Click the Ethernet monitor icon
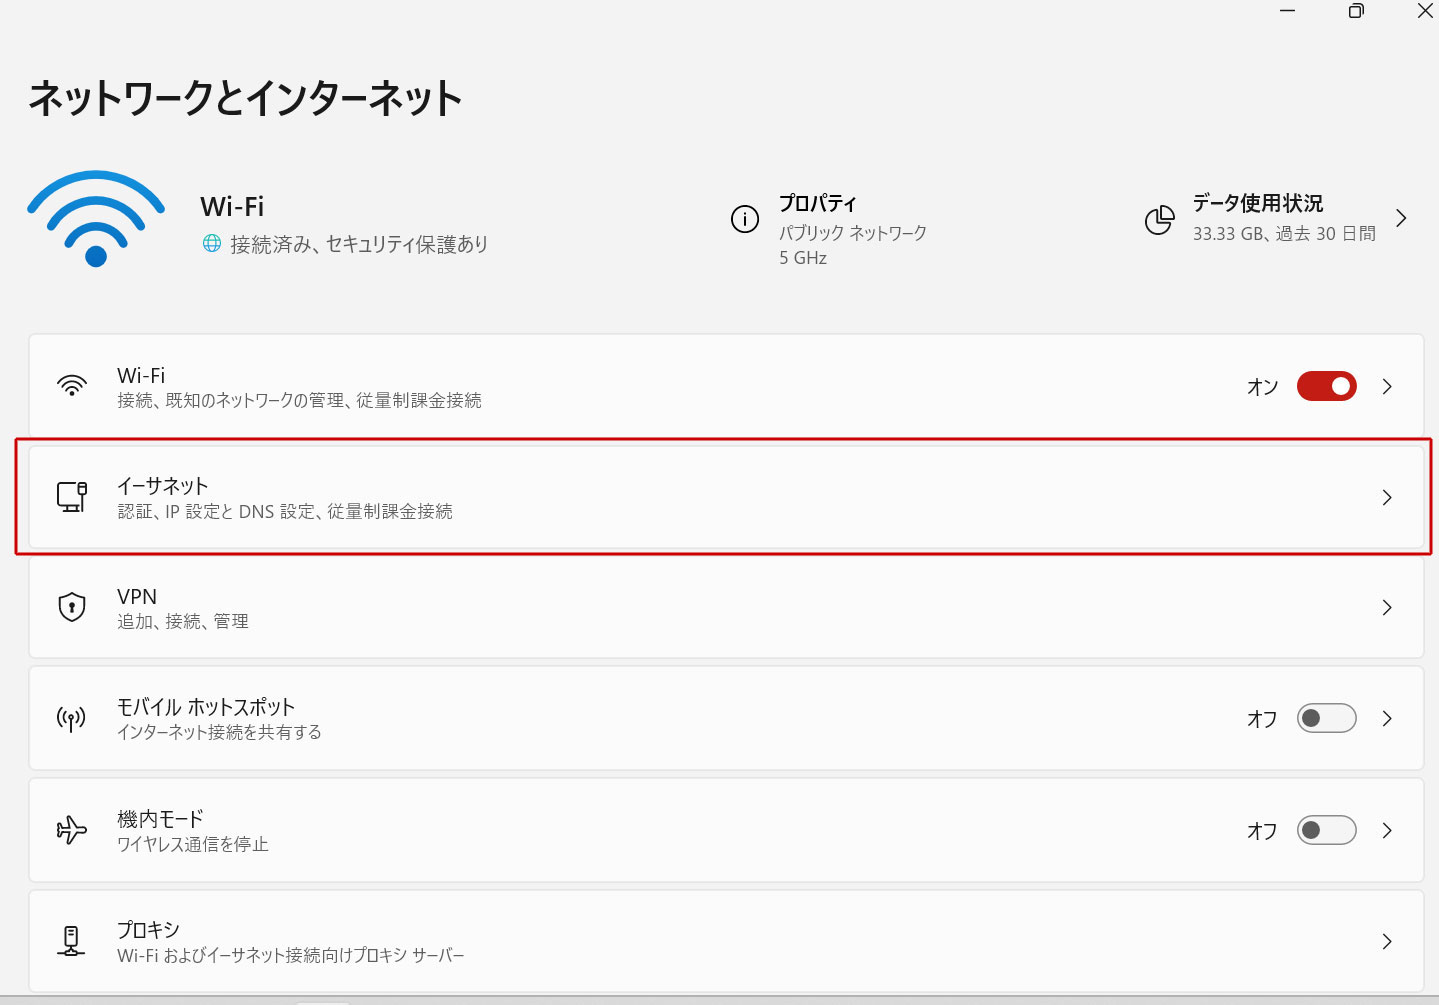Viewport: 1439px width, 1005px height. pos(72,497)
